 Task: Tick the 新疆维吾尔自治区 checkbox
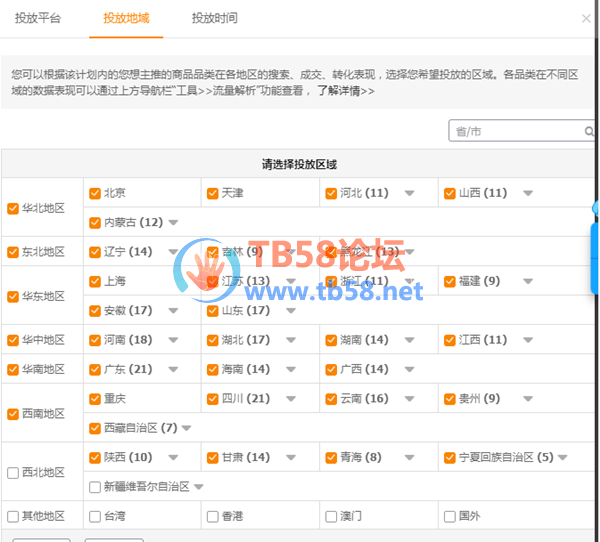[x=95, y=487]
